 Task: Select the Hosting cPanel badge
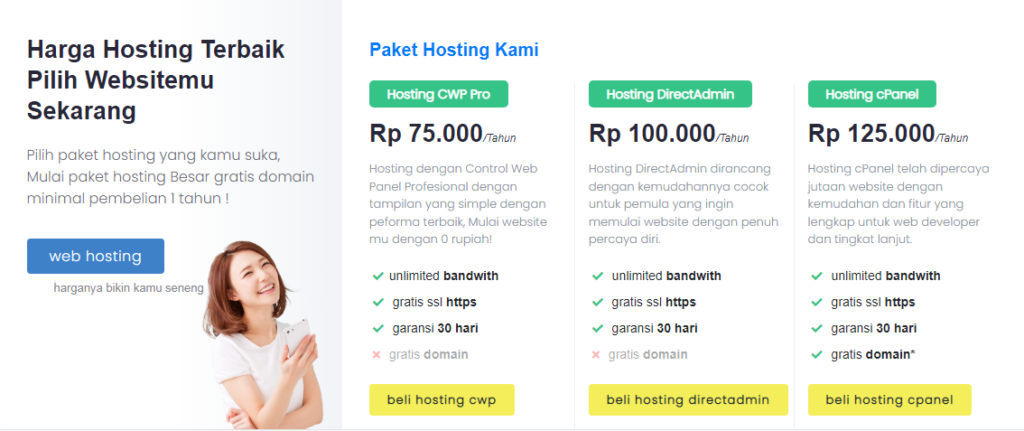(872, 94)
